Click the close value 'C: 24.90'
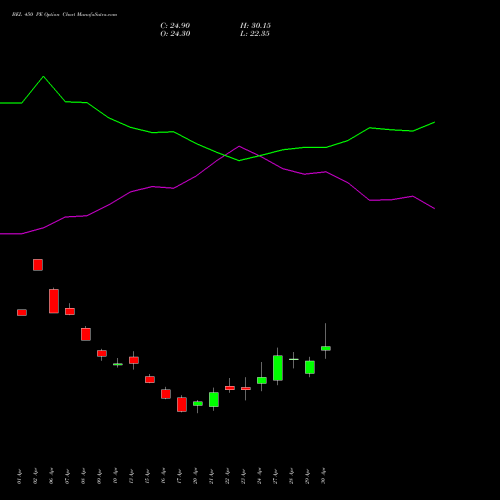Image resolution: width=500 pixels, height=500 pixels. [175, 26]
